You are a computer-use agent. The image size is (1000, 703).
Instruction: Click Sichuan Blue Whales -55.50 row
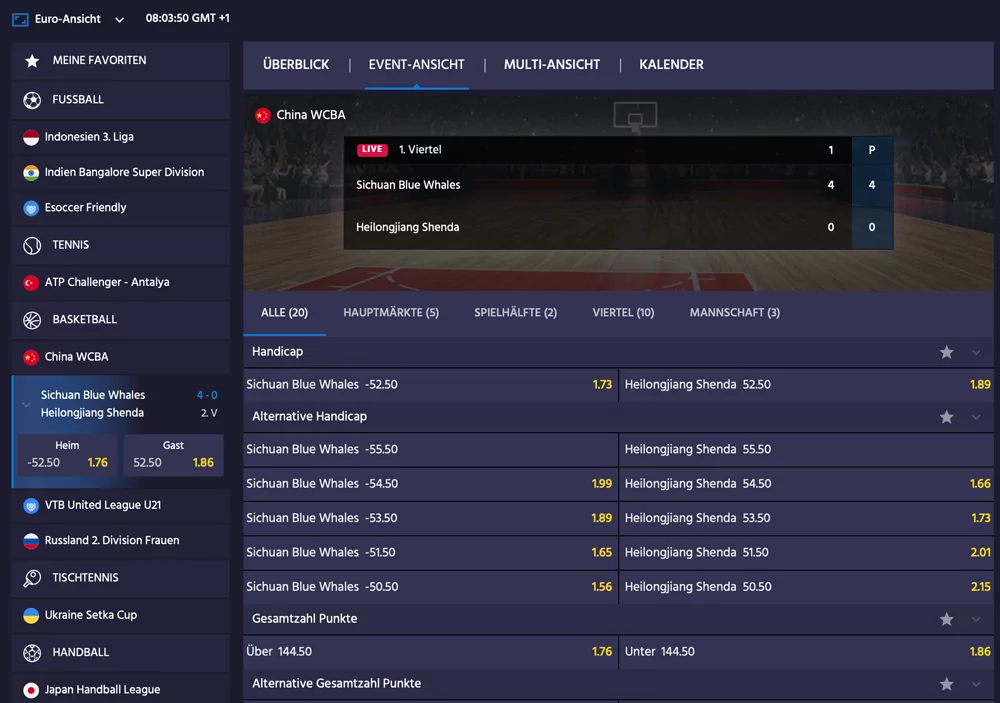pyautogui.click(x=430, y=450)
